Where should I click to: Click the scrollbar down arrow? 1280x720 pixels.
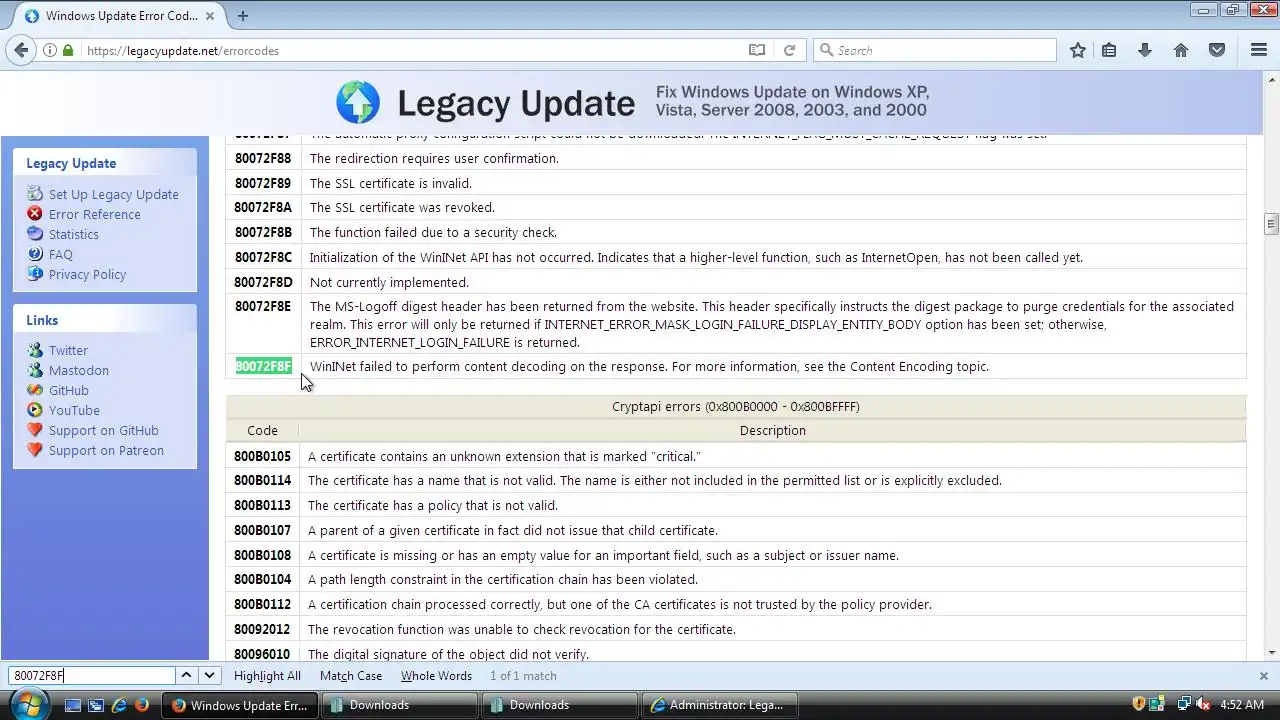tap(1271, 653)
